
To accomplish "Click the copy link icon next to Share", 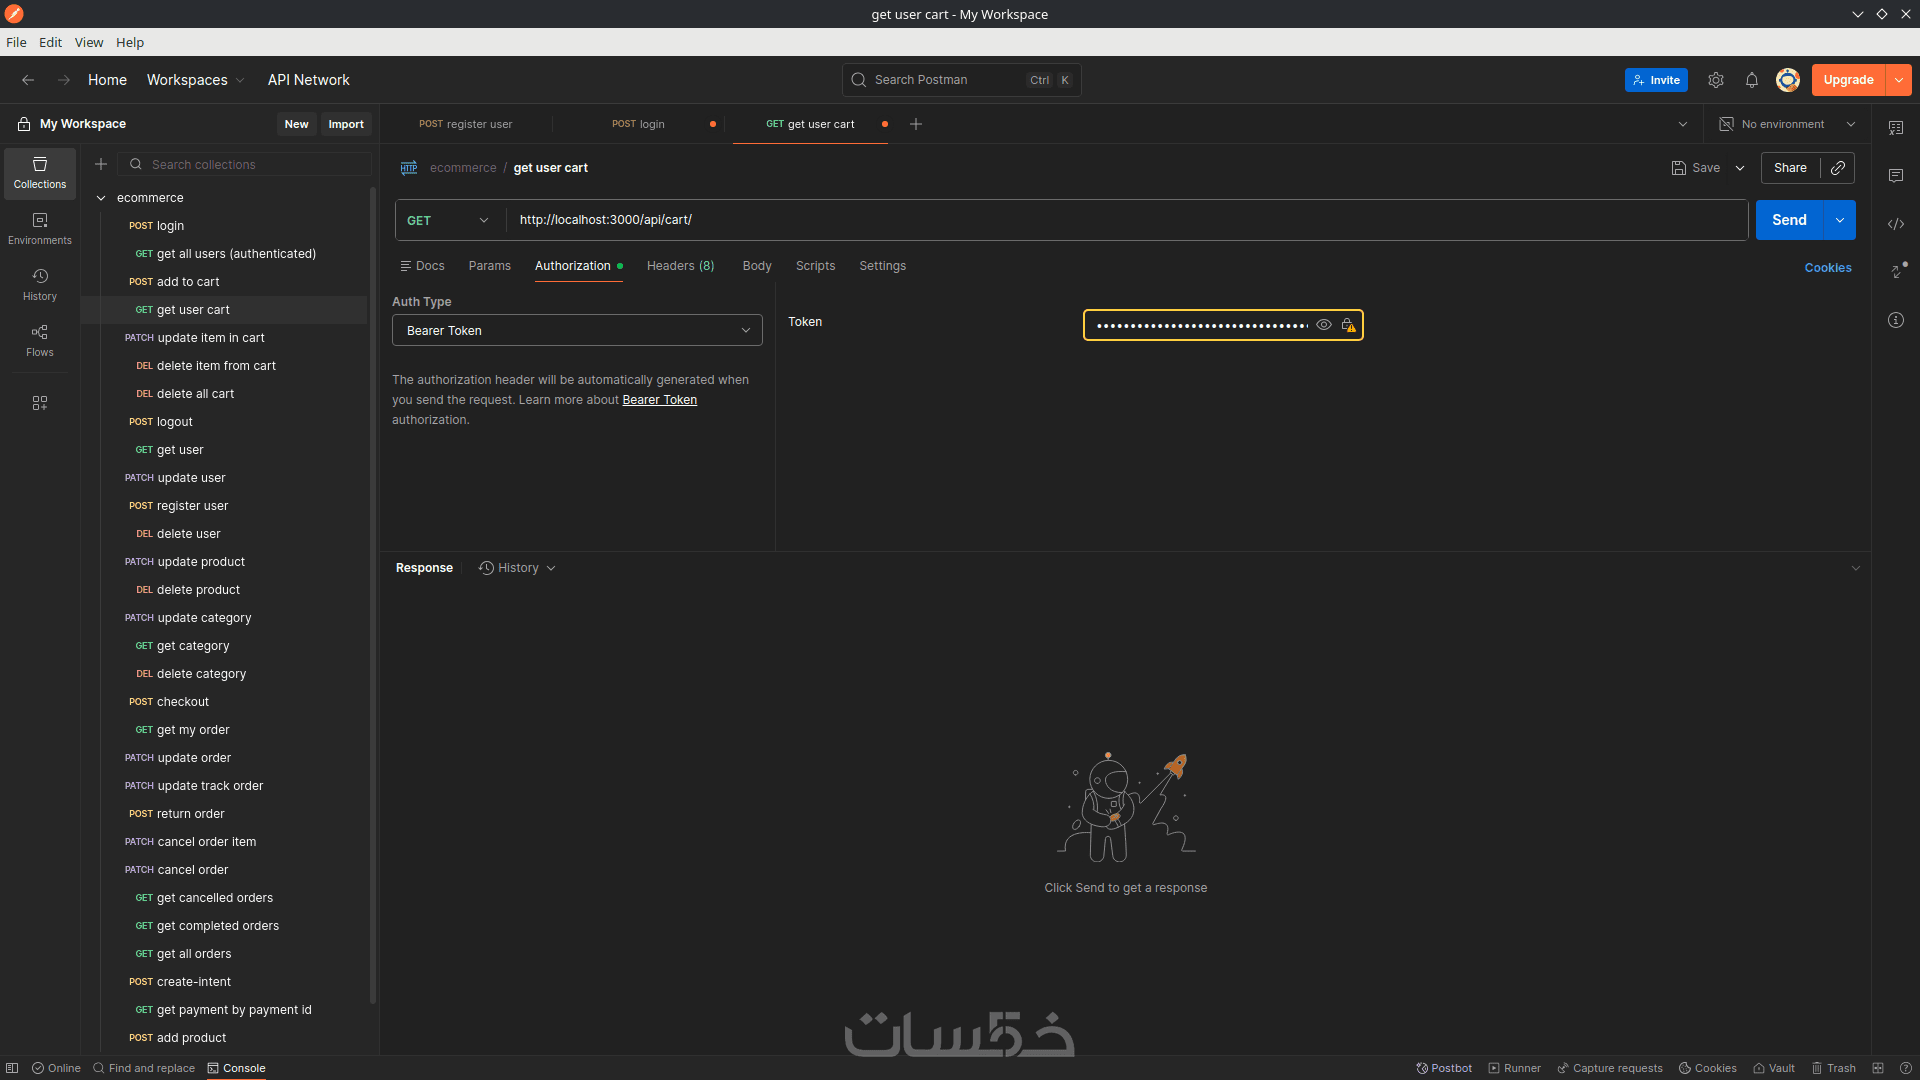I will tap(1838, 168).
